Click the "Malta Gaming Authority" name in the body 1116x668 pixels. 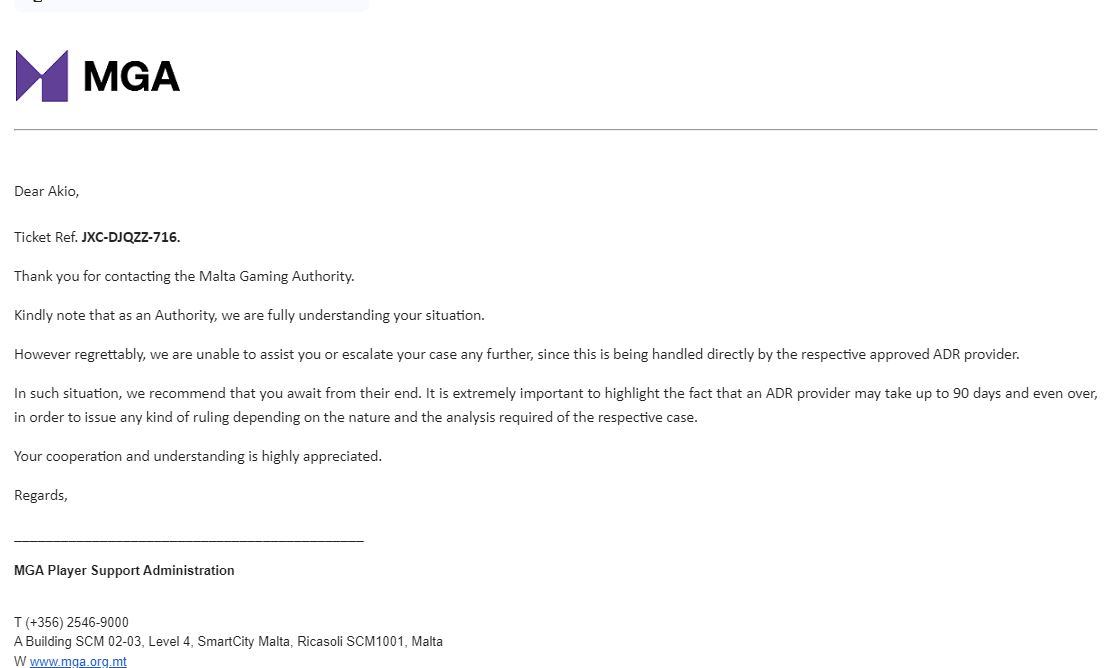coord(275,276)
